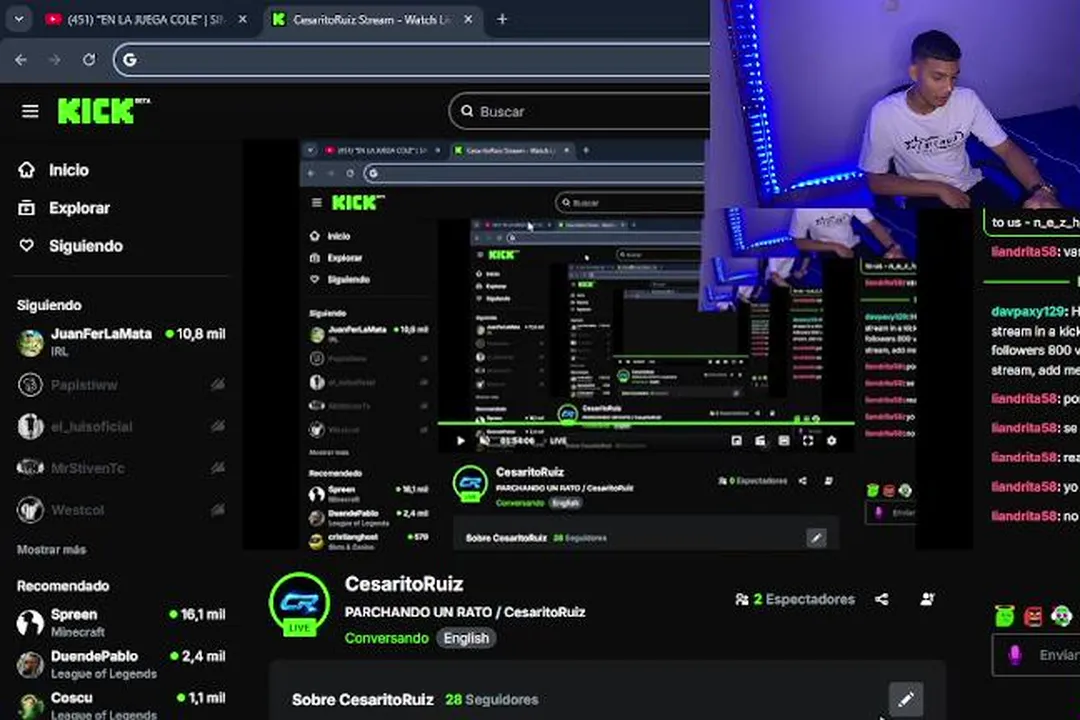The height and width of the screenshot is (720, 1080).
Task: Click the davpaxy129 username in chat
Action: [1027, 311]
